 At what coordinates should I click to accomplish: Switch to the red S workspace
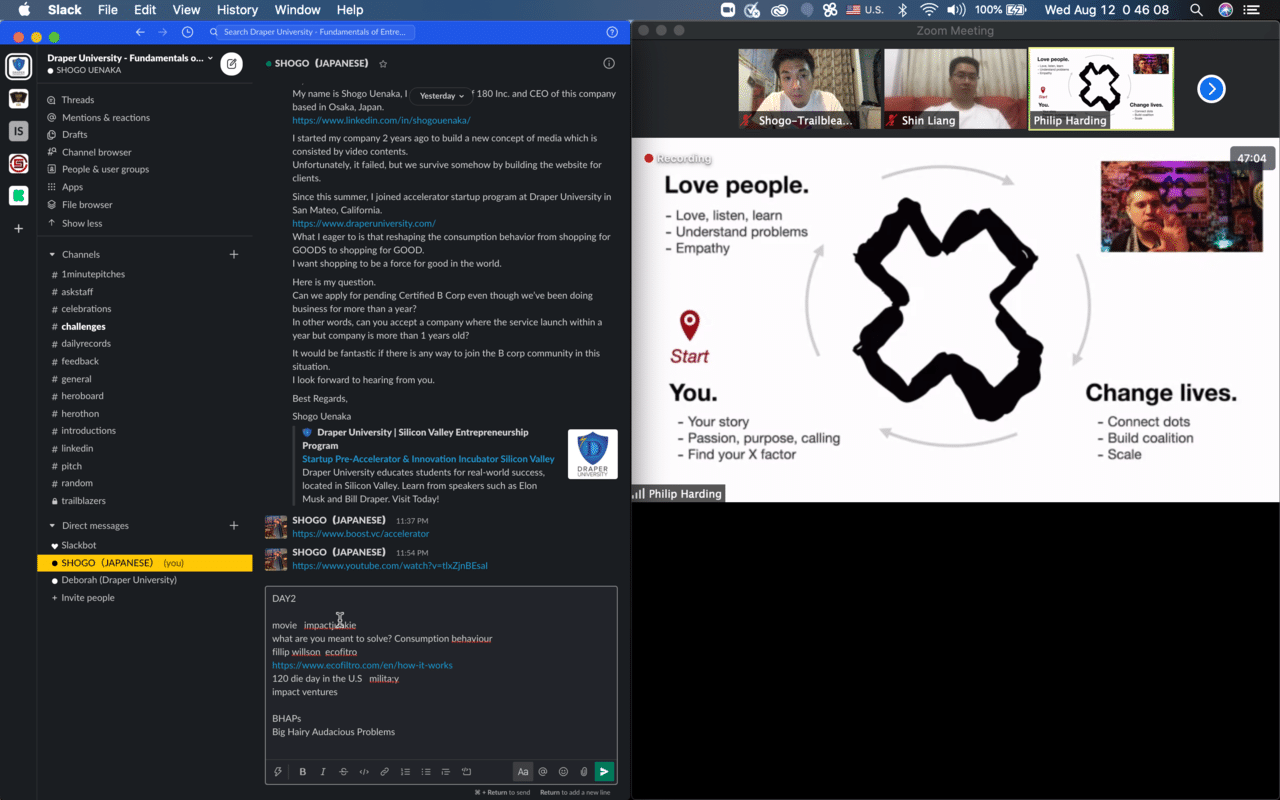(18, 163)
